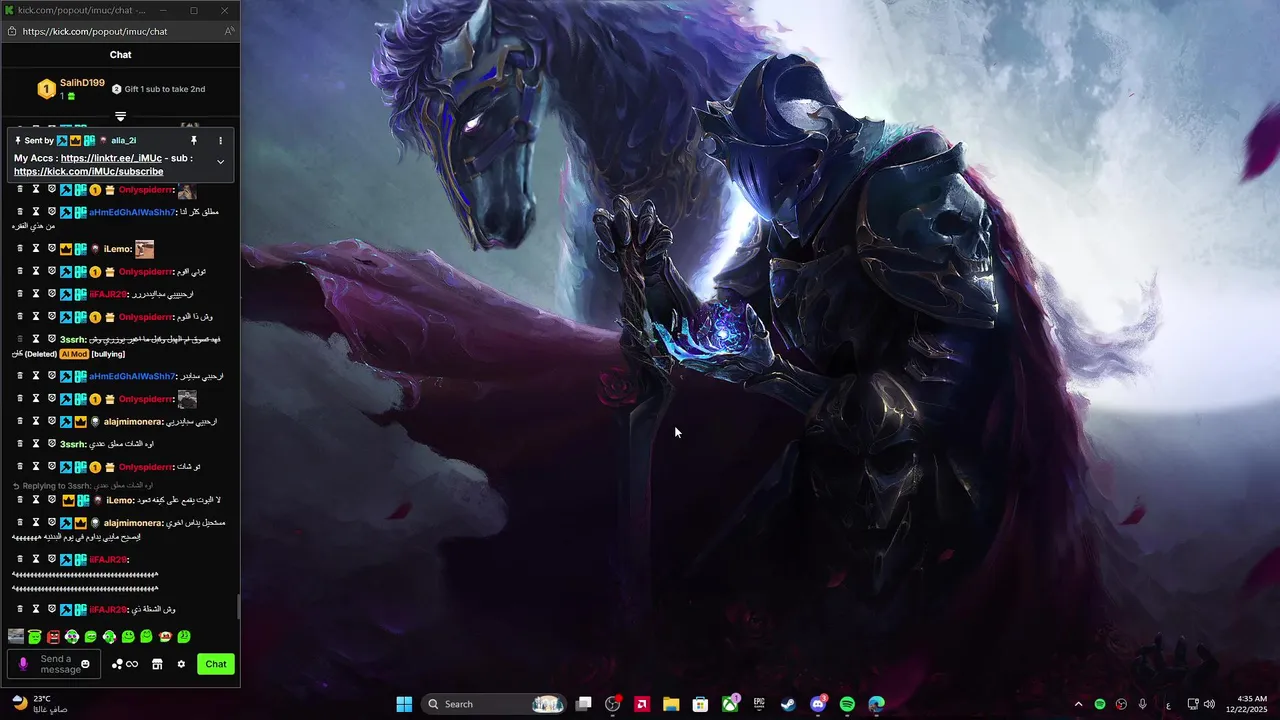Open the linktr.ee/_iMUc link

(x=111, y=158)
